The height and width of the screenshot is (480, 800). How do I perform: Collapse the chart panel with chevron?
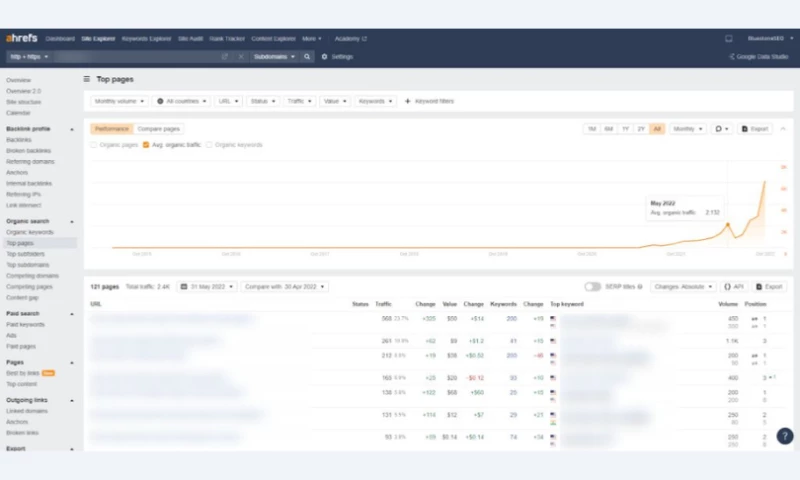point(783,129)
